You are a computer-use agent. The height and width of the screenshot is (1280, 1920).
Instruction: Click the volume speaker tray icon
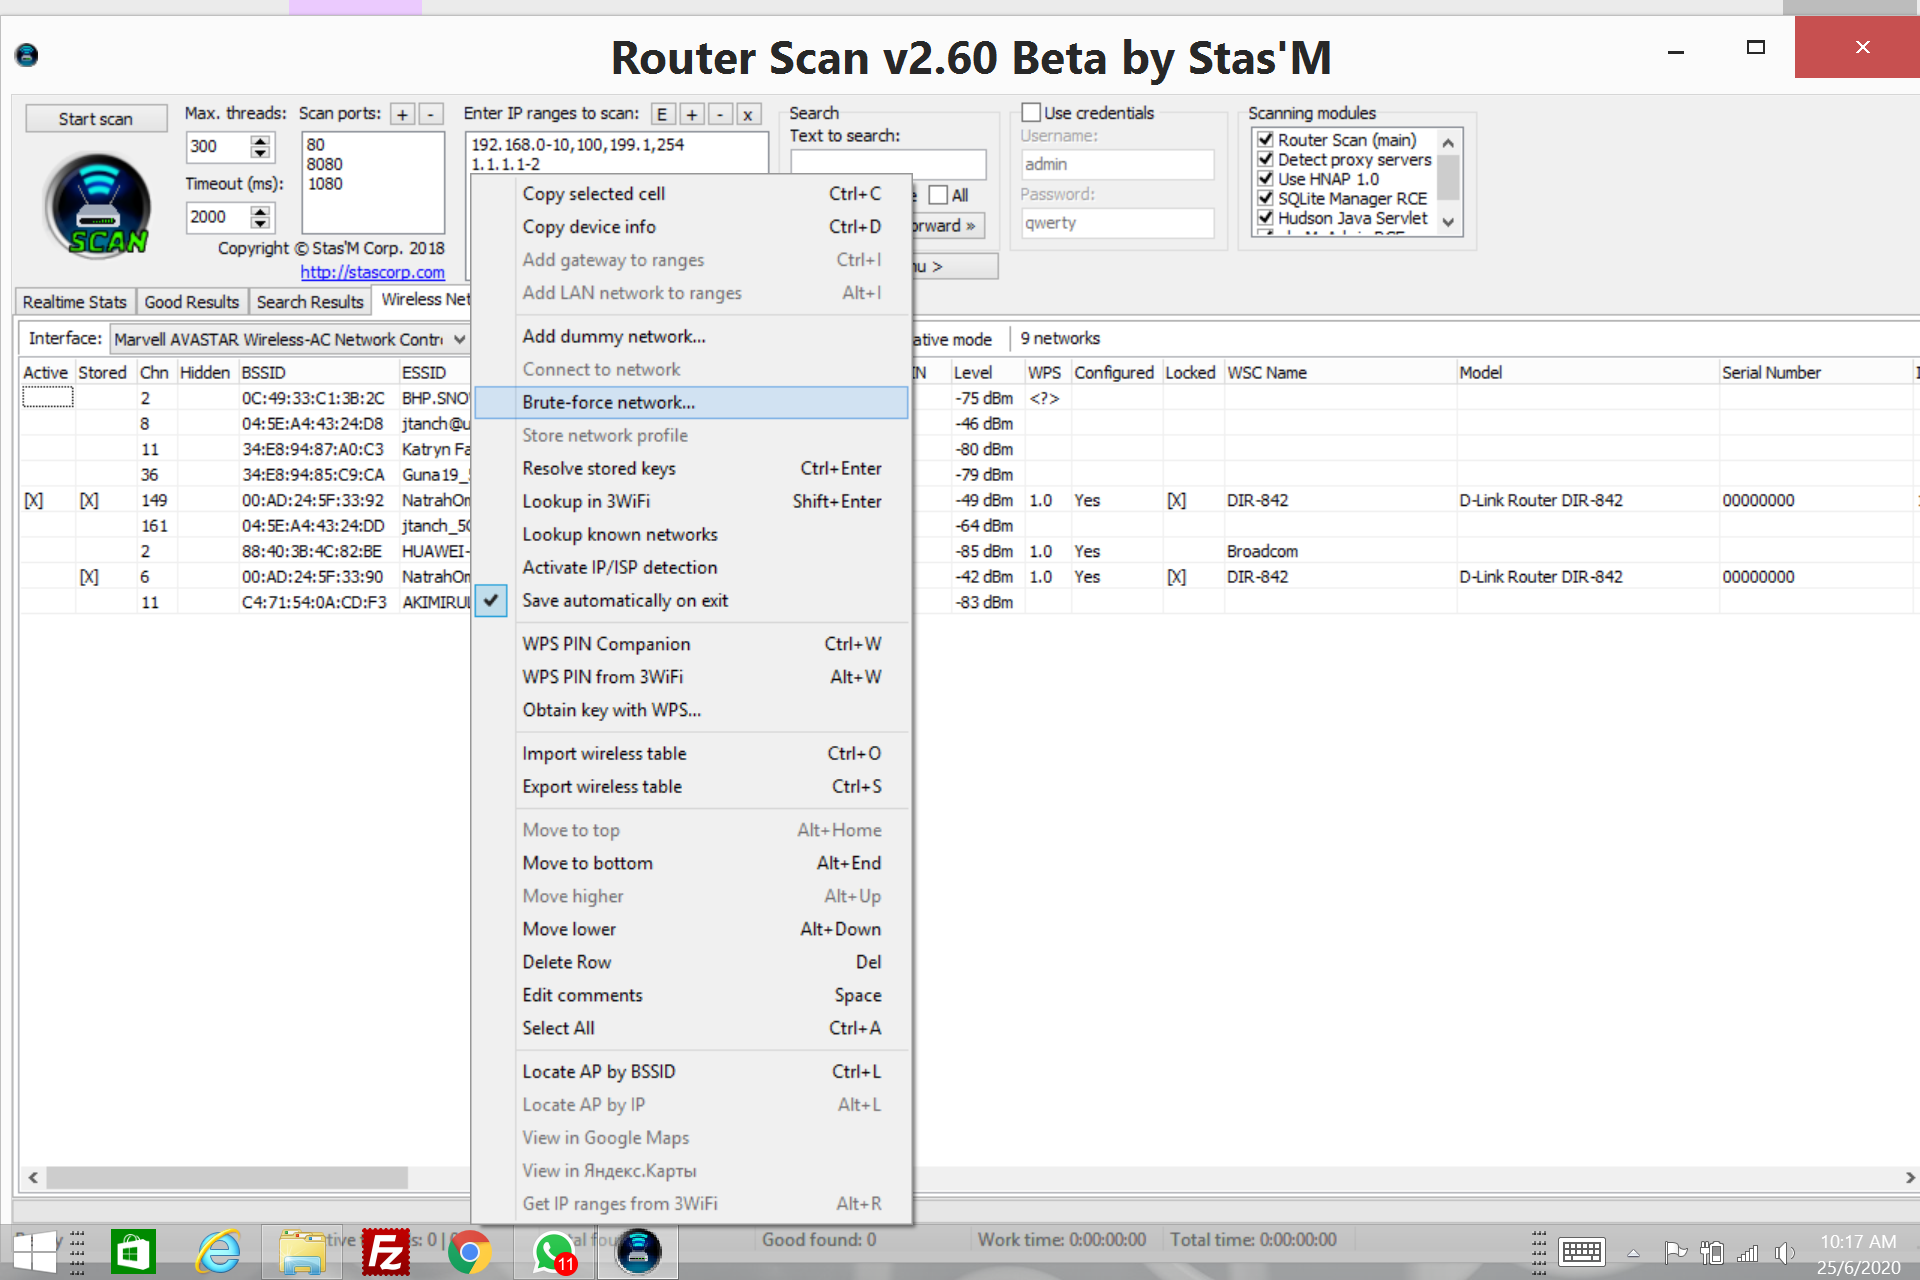point(1785,1252)
